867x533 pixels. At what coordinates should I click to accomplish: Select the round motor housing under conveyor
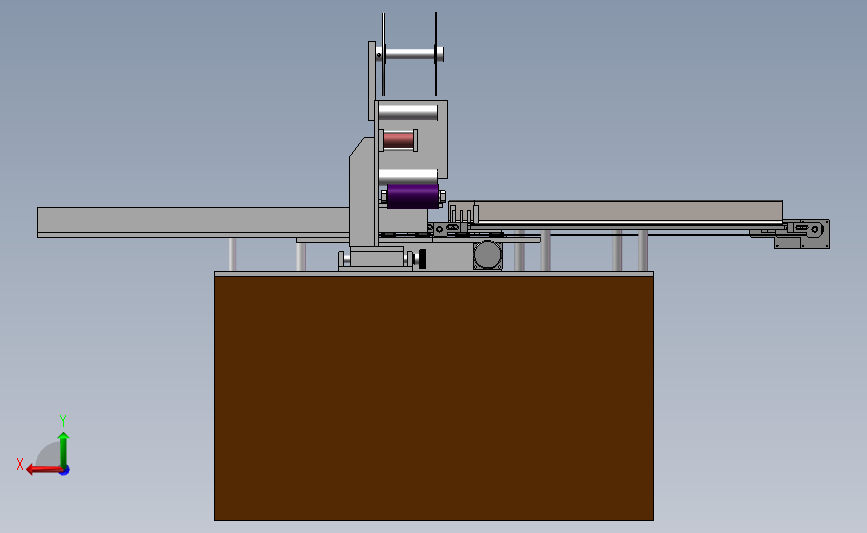click(488, 255)
